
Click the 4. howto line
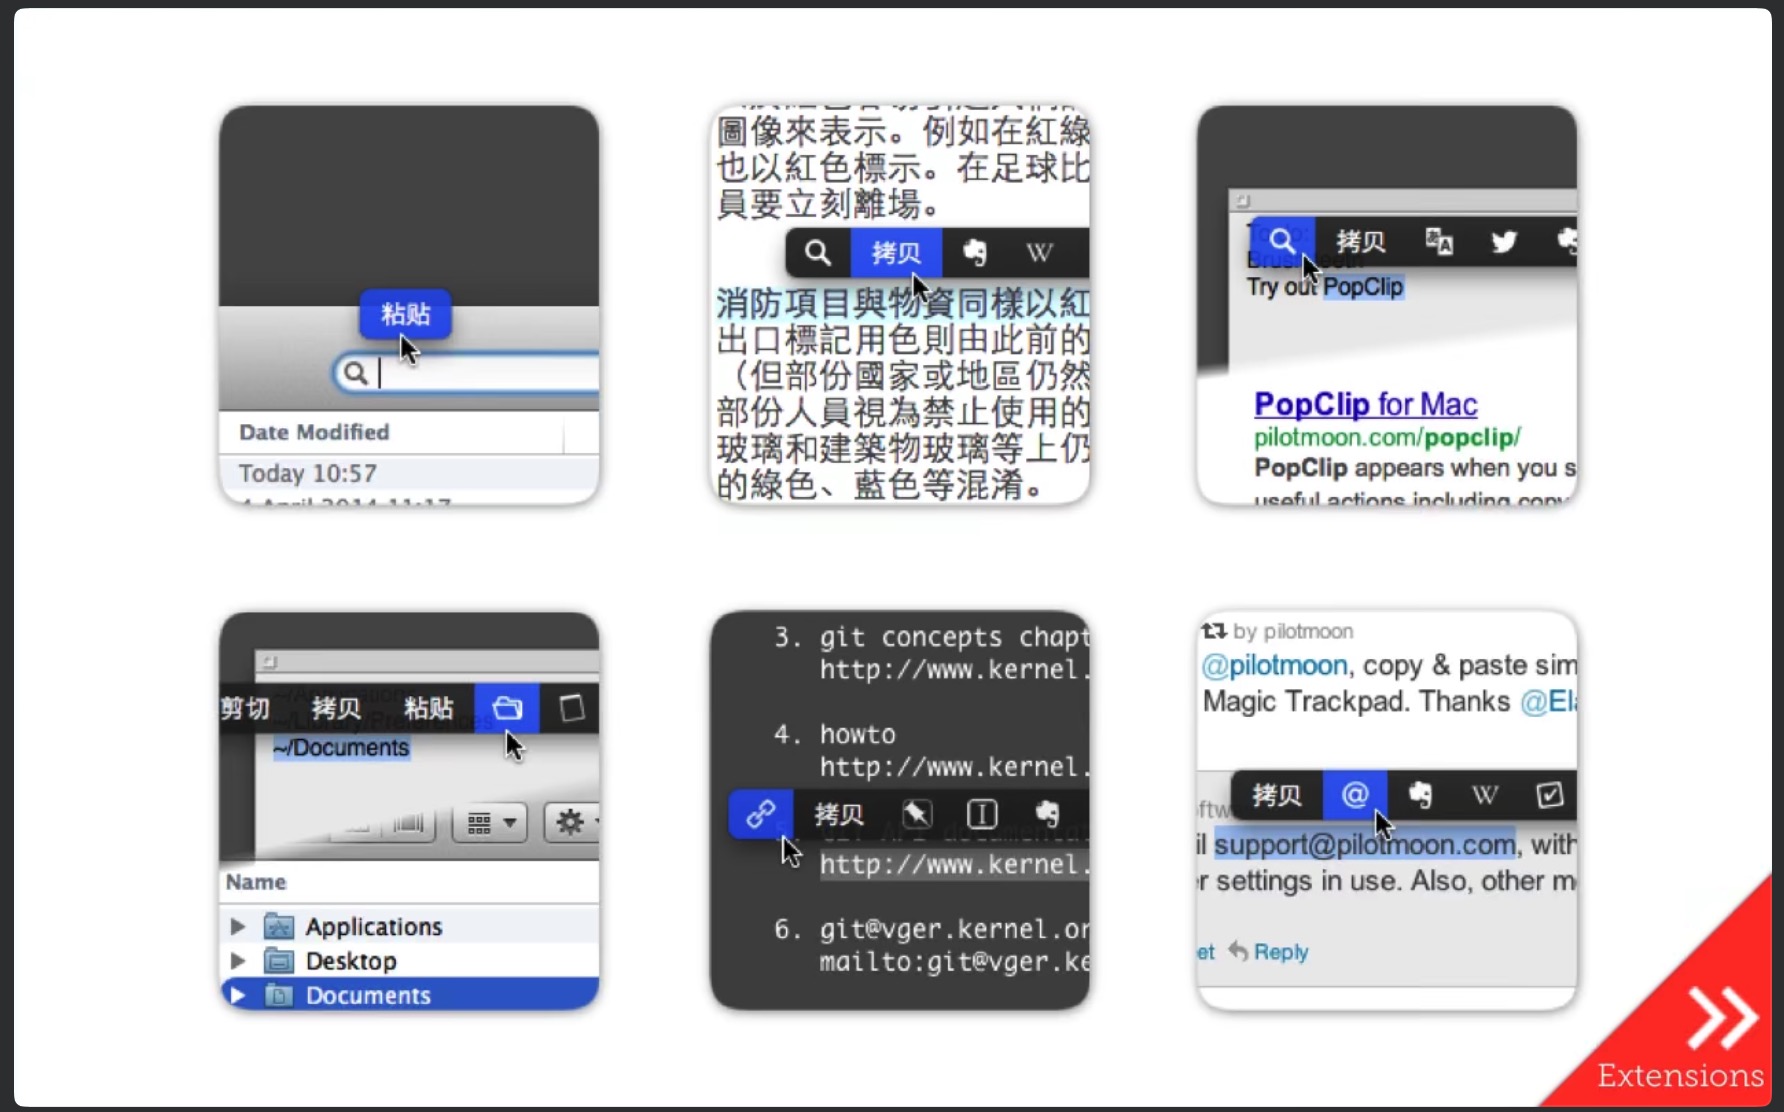pos(835,734)
